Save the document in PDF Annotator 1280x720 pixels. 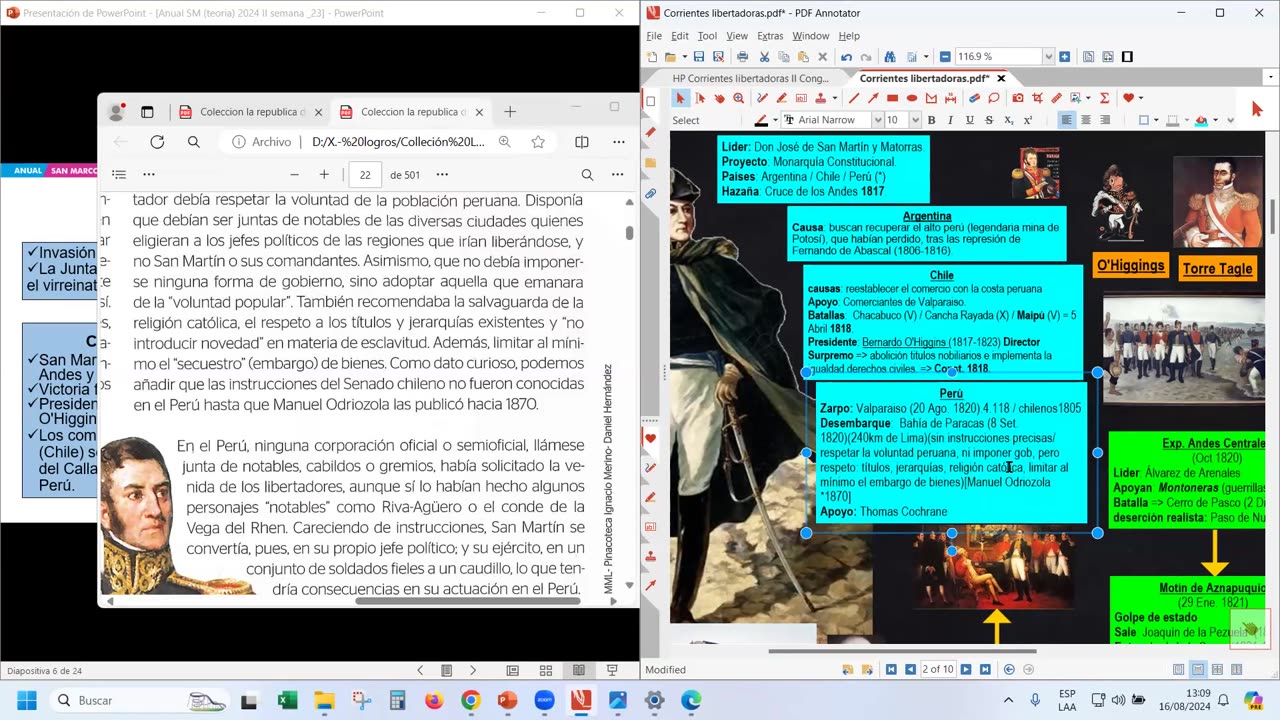tap(698, 57)
